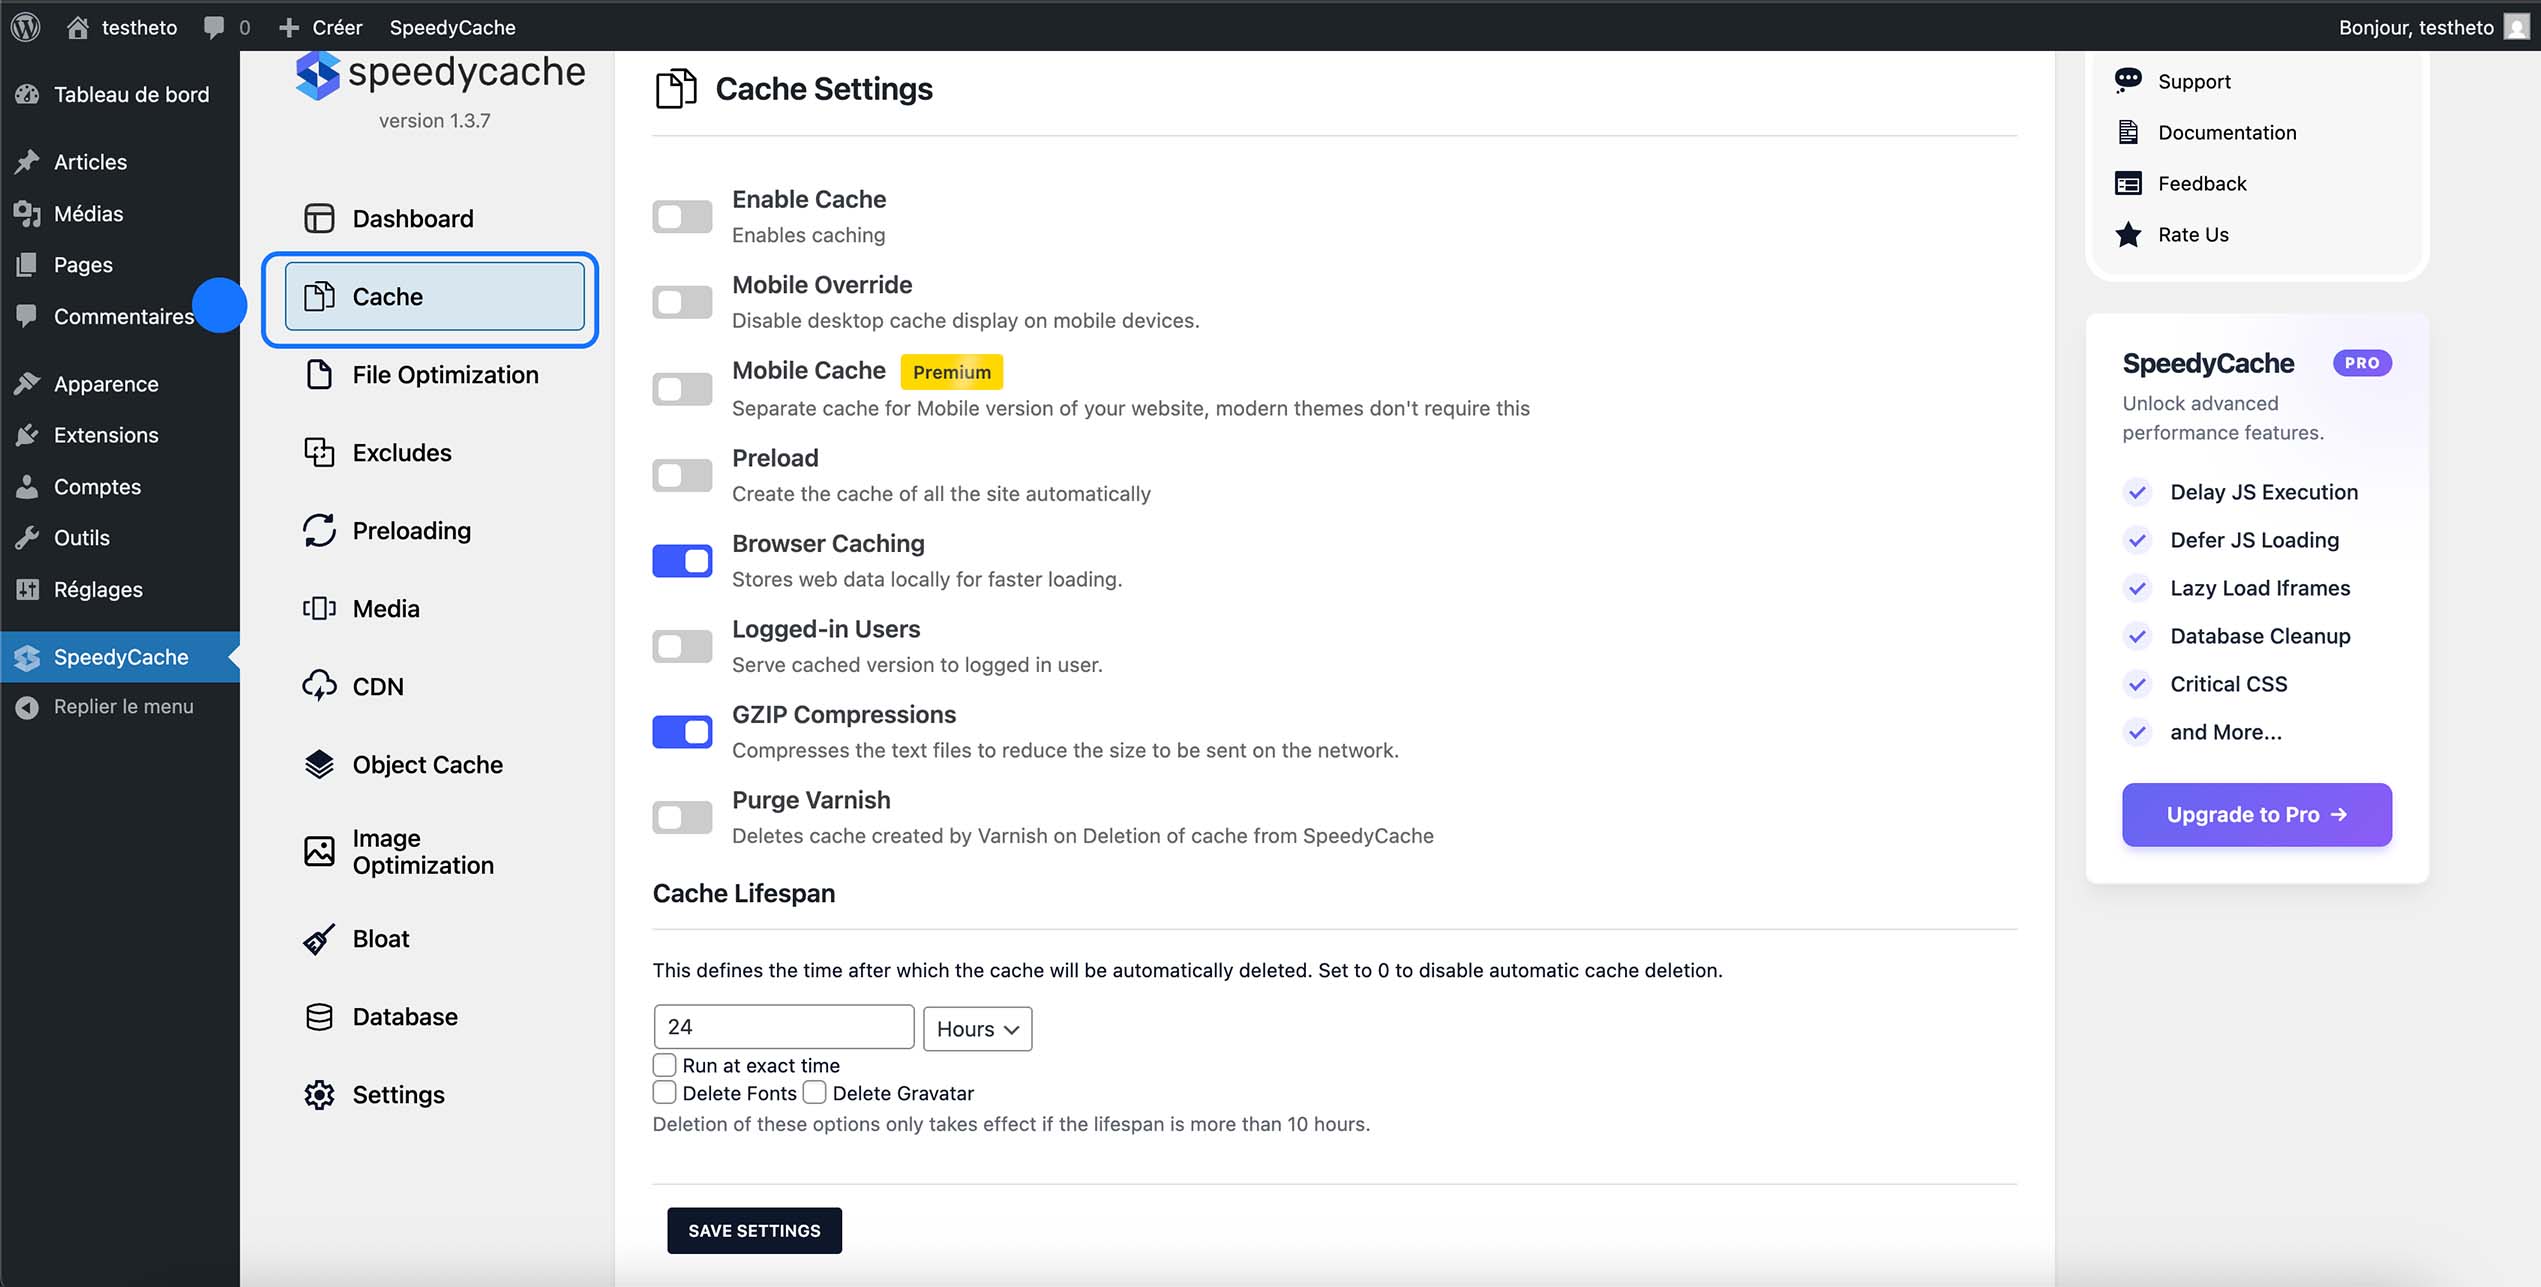Toggle GZIP Compressions switch off
The width and height of the screenshot is (2541, 1287).
click(x=681, y=732)
